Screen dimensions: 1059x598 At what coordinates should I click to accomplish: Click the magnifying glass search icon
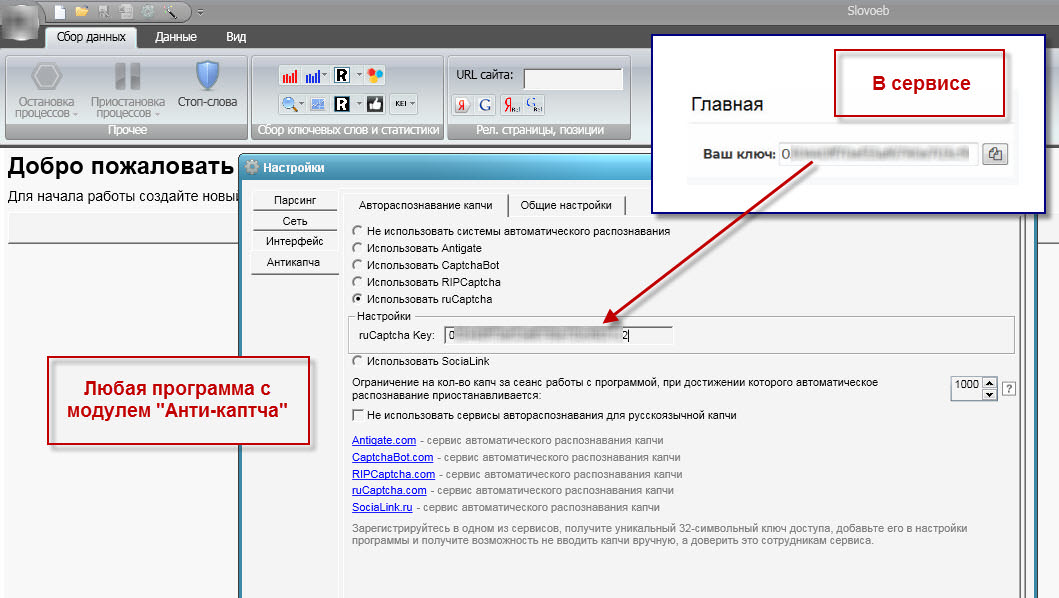(x=289, y=104)
